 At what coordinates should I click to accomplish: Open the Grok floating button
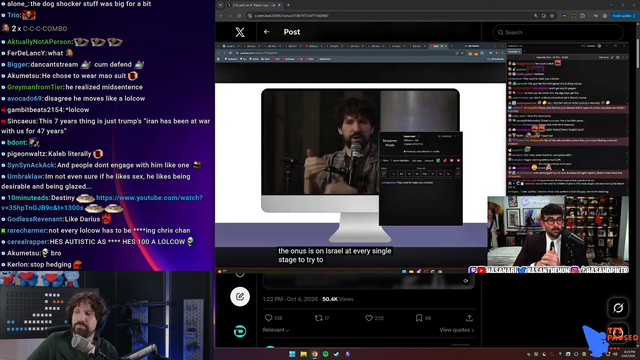pyautogui.click(x=618, y=308)
